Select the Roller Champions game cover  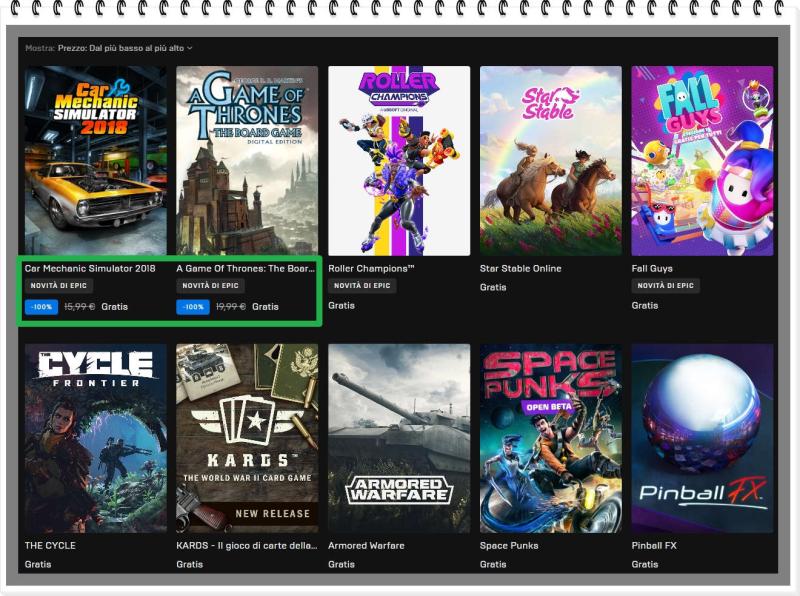coord(399,160)
